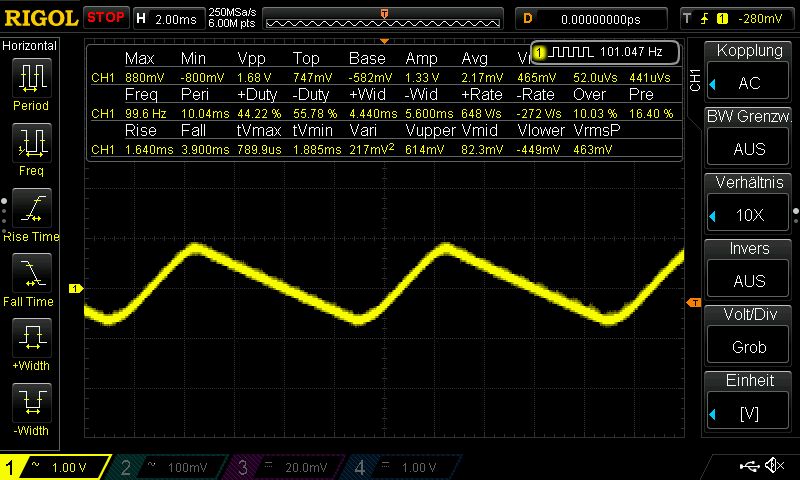This screenshot has height=480, width=800.
Task: Select channel 1 tab at 1.00 V
Action: [54, 467]
